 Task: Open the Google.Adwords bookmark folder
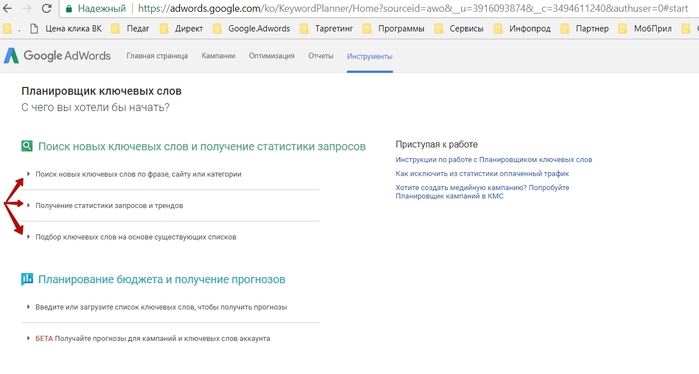coord(251,29)
